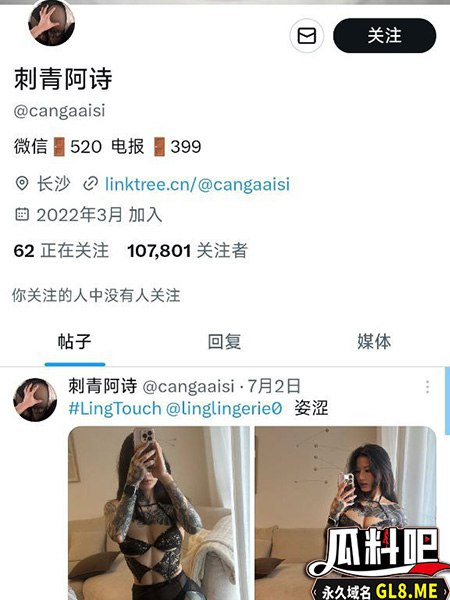Switch to the 媒体 media tab
The height and width of the screenshot is (600, 450).
coord(374,341)
